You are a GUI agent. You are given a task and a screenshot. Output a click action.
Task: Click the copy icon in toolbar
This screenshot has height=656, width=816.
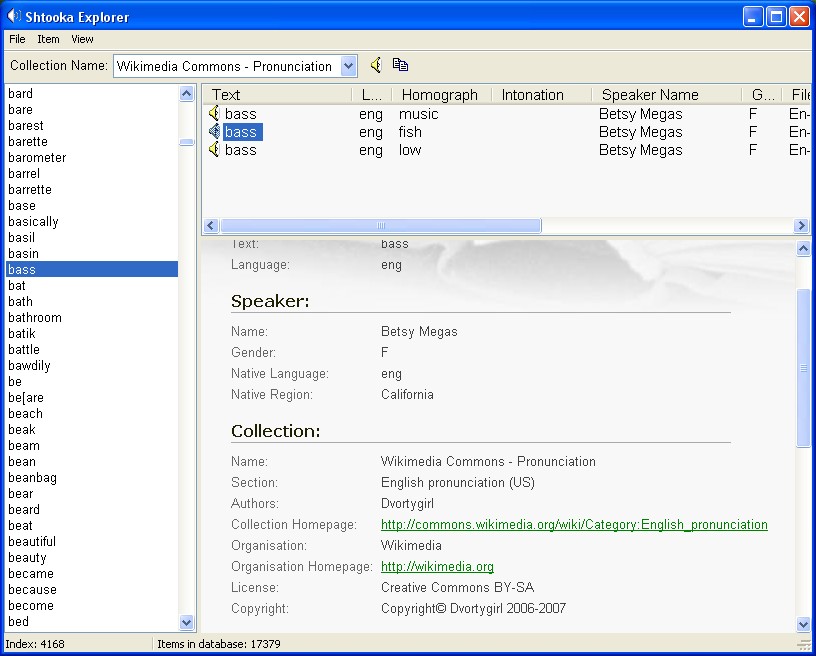pyautogui.click(x=400, y=65)
